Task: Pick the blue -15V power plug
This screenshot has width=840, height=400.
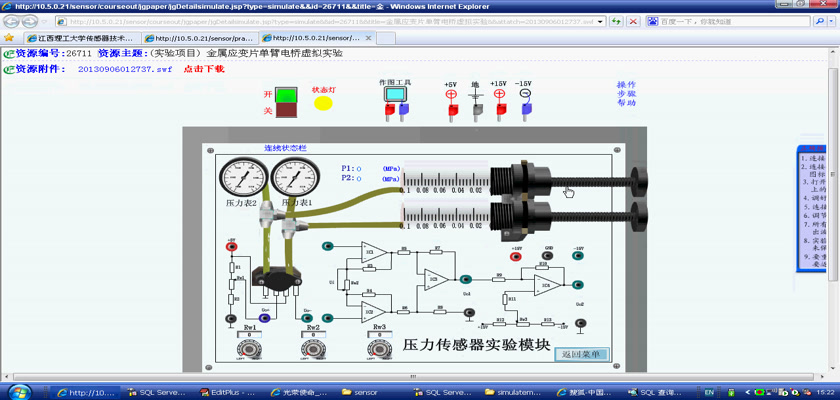Action: (x=526, y=111)
